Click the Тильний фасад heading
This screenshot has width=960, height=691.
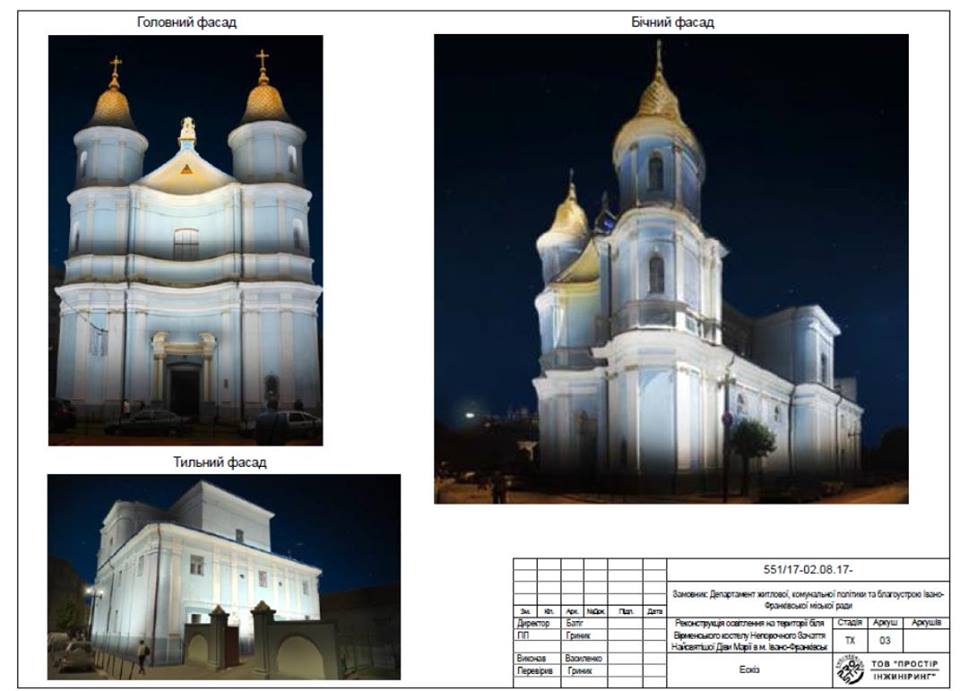[220, 462]
